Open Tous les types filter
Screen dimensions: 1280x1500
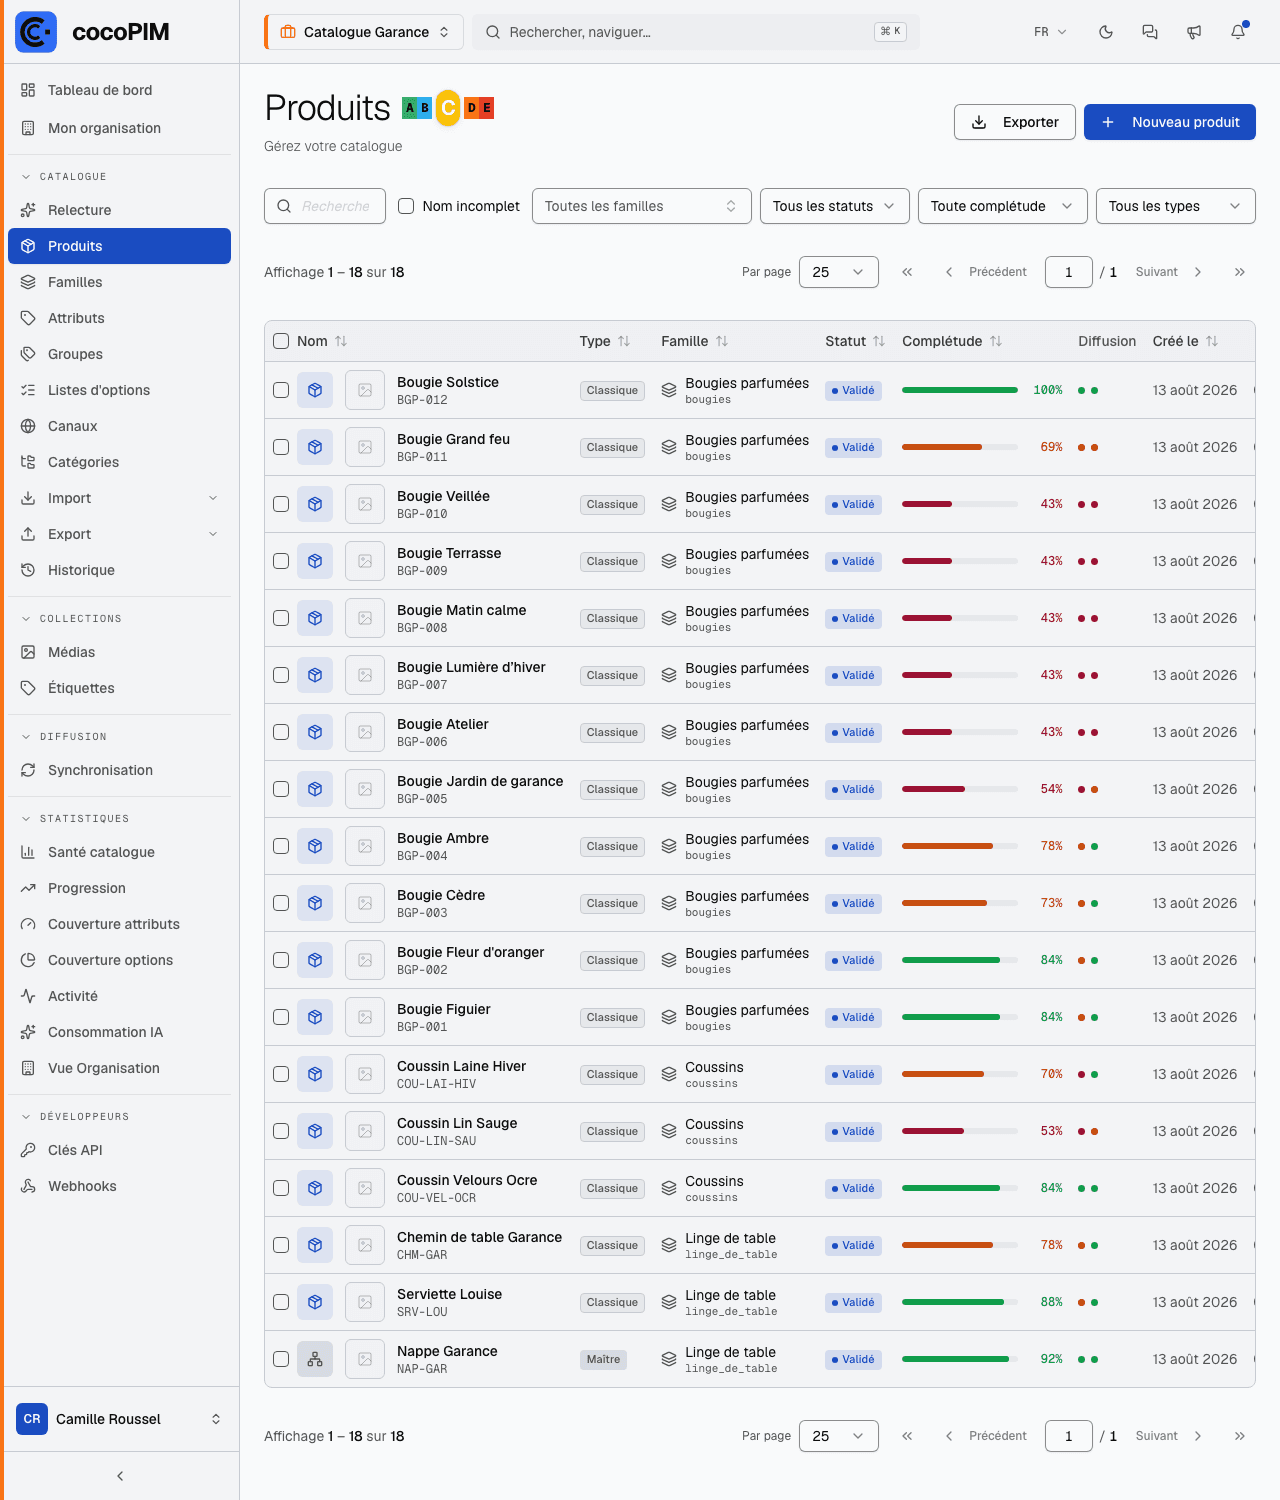point(1176,206)
